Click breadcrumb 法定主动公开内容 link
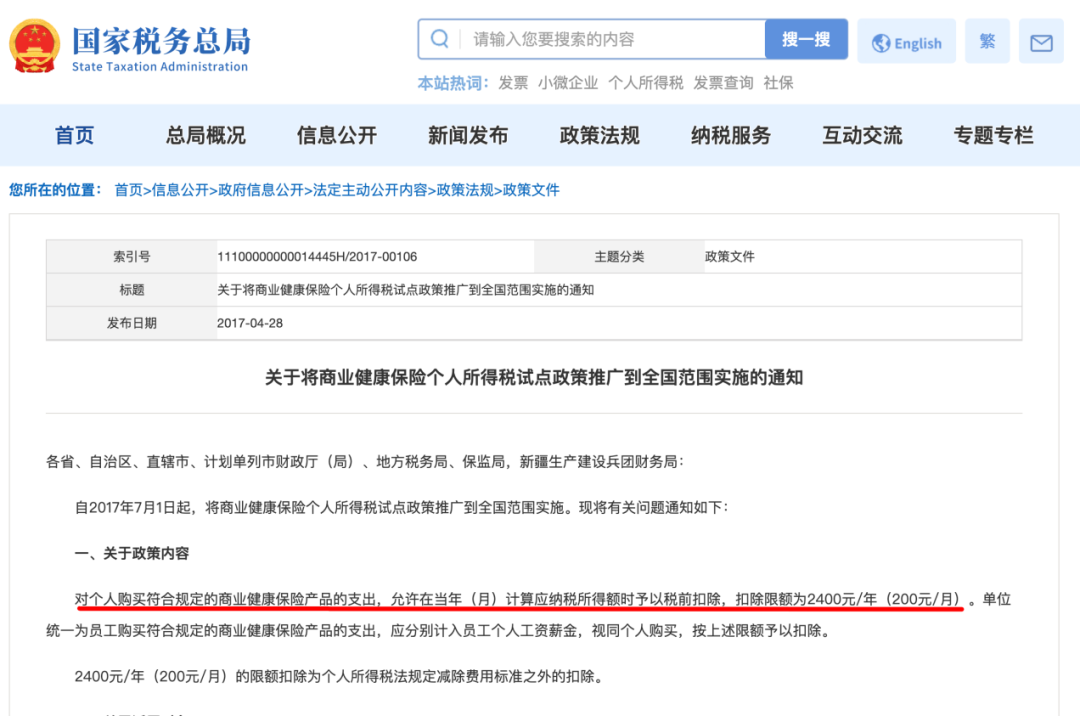Screen dimensions: 1080x716 pyautogui.click(x=370, y=190)
